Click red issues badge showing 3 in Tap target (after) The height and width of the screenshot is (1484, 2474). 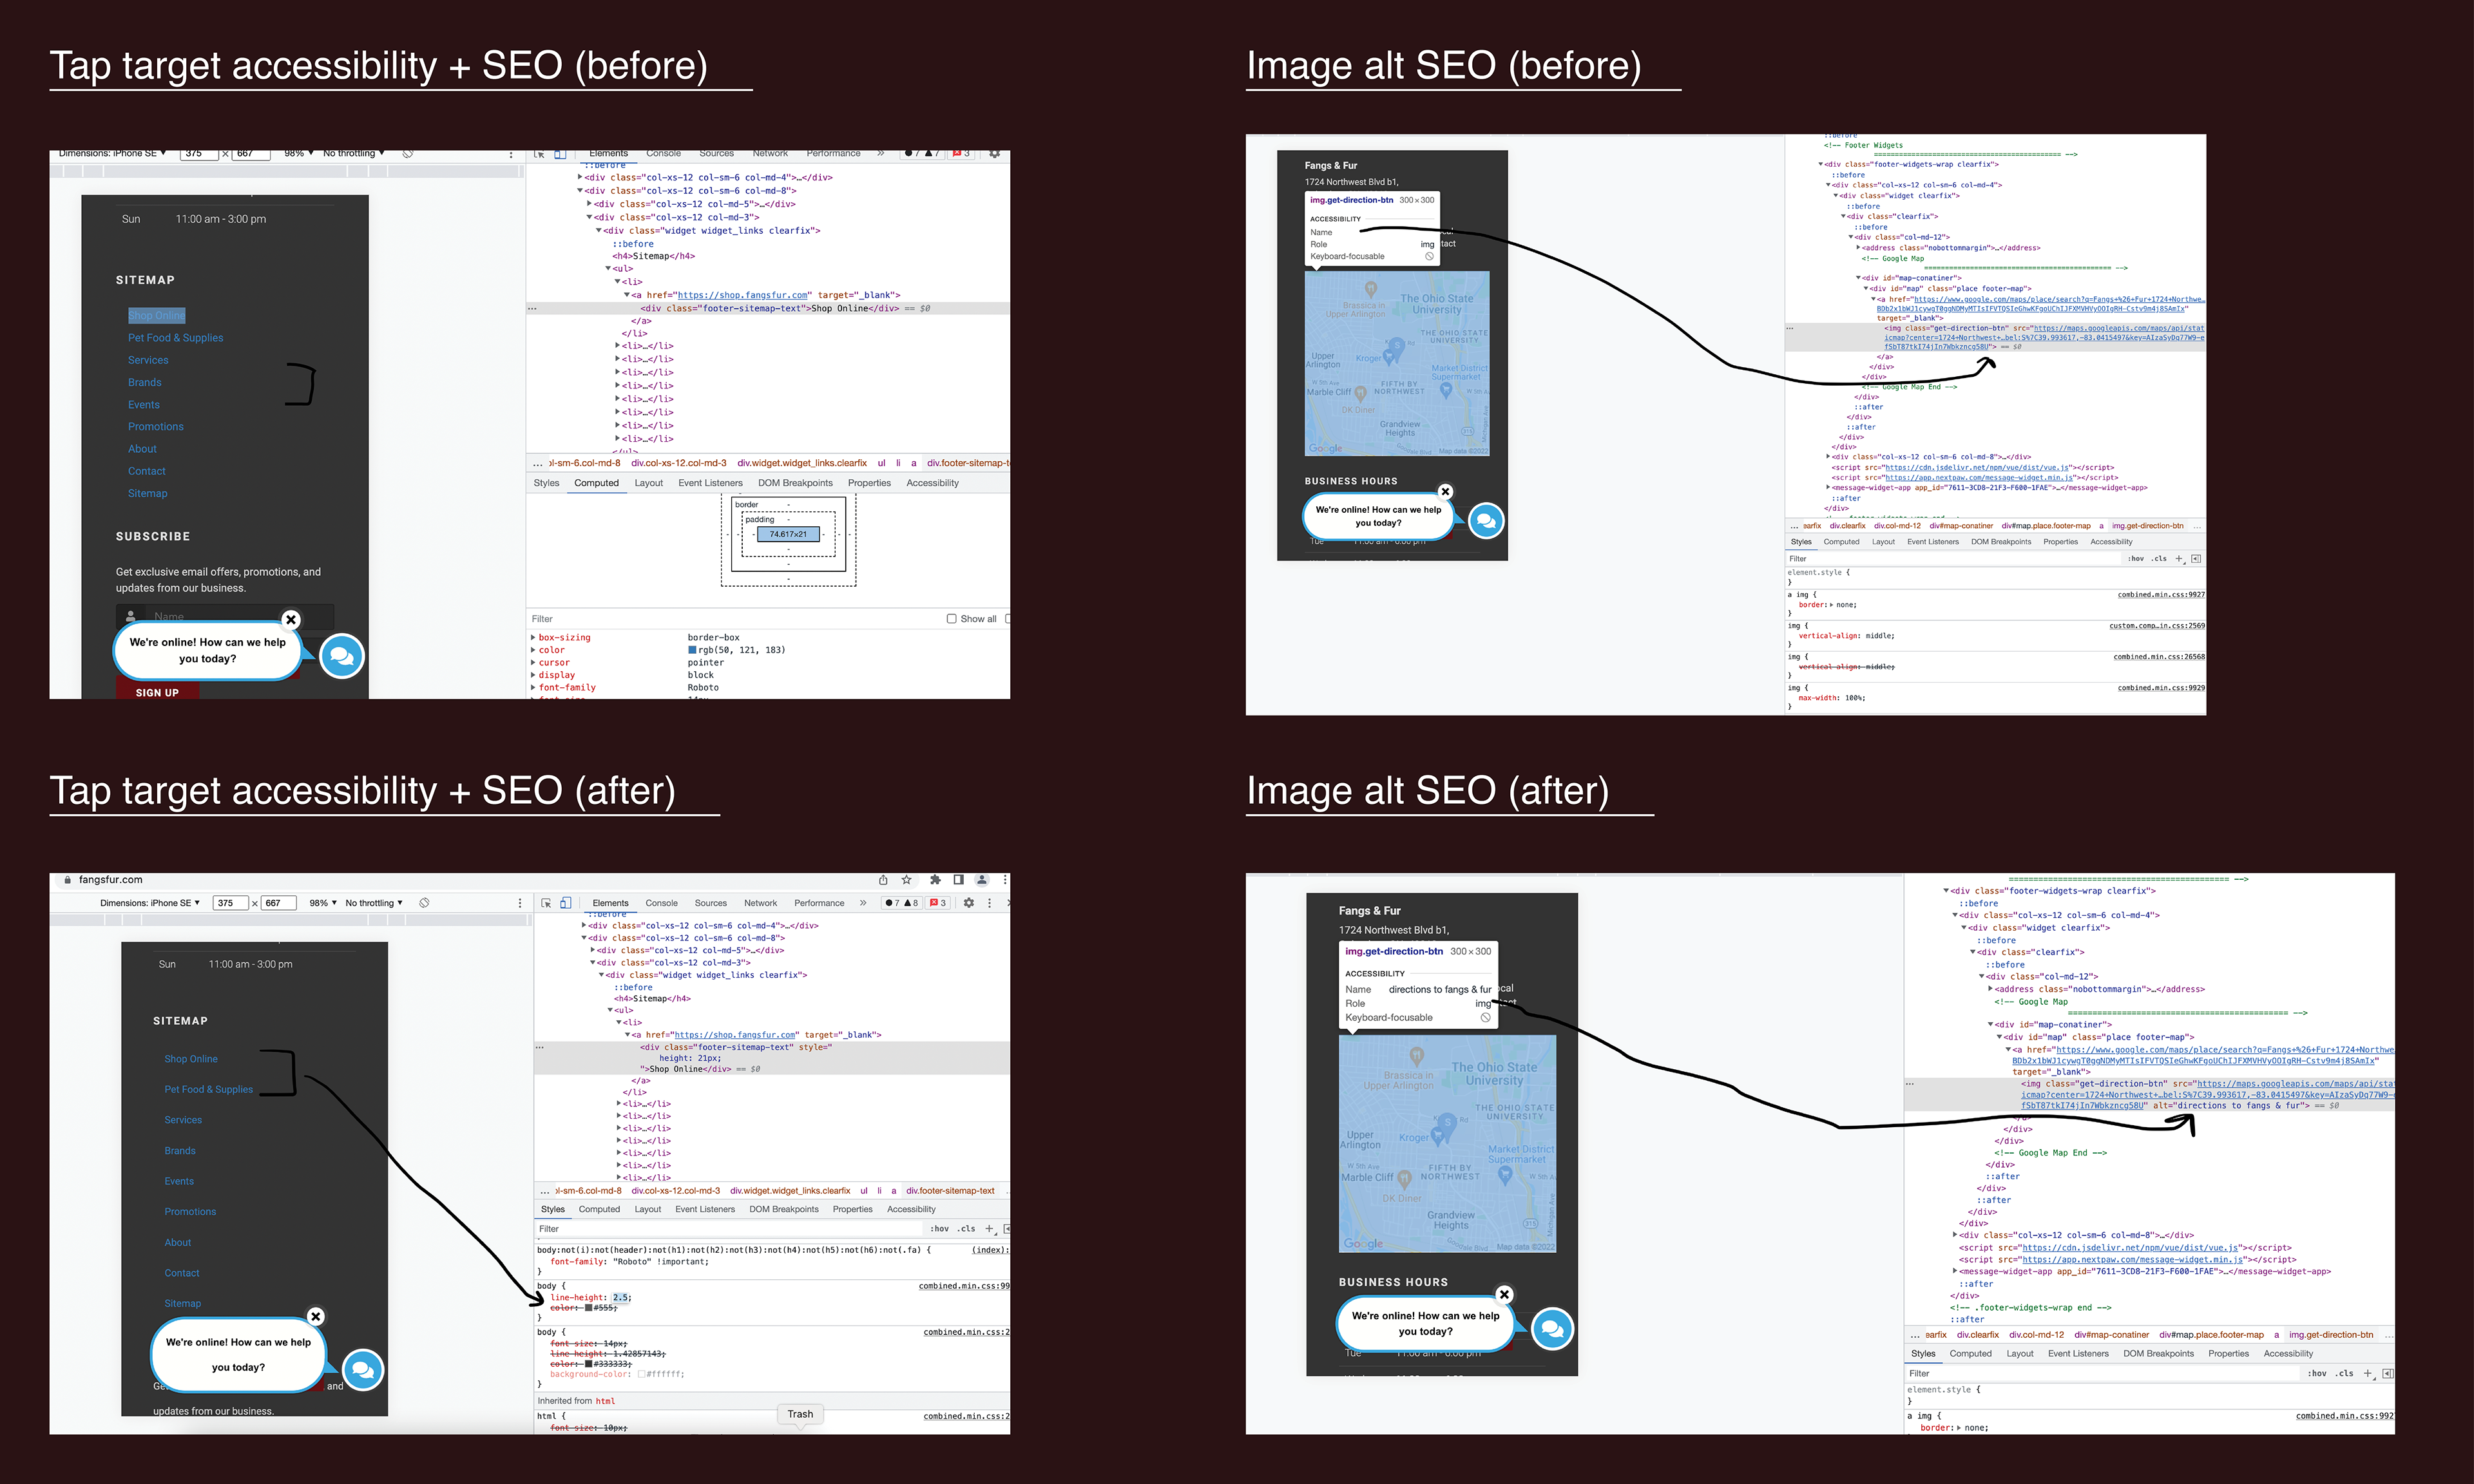[x=938, y=903]
